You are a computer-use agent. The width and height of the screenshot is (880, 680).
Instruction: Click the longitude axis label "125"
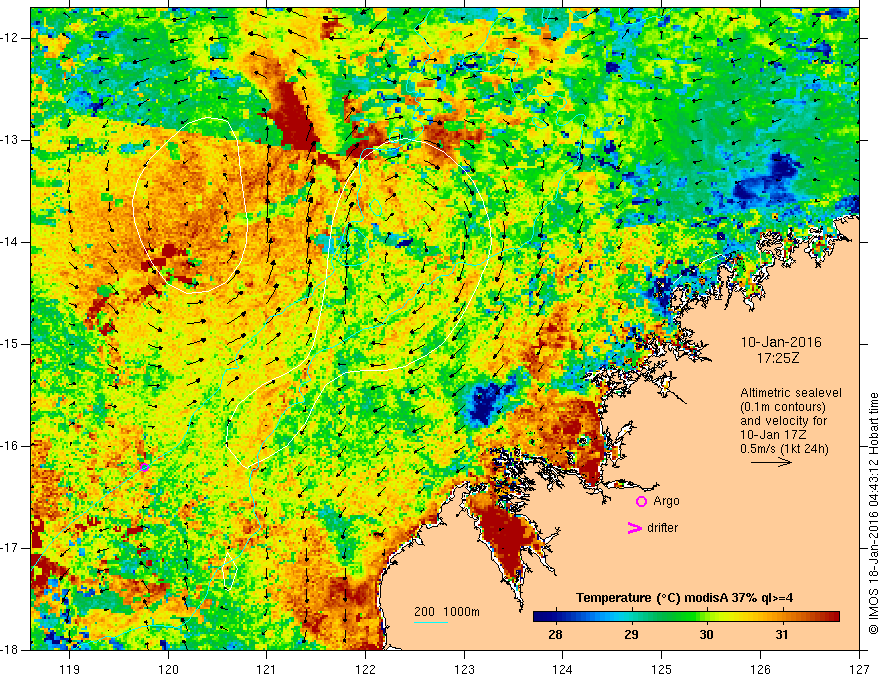click(662, 669)
